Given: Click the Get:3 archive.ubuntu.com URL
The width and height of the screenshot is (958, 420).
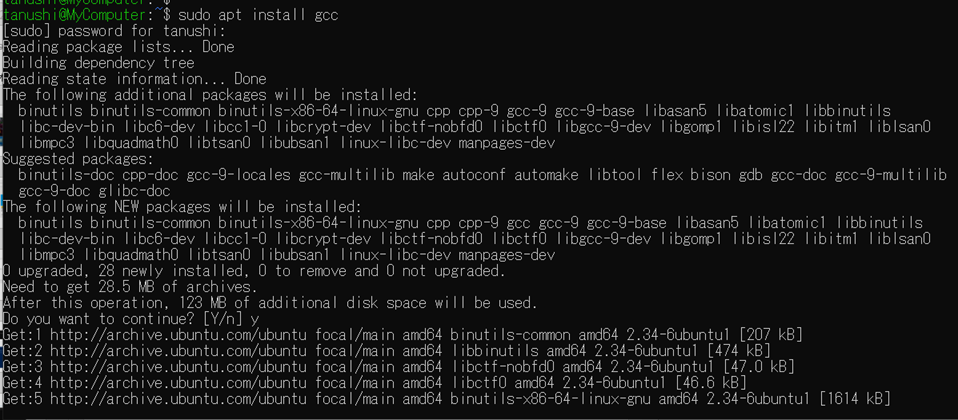Looking at the screenshot, I should point(180,367).
